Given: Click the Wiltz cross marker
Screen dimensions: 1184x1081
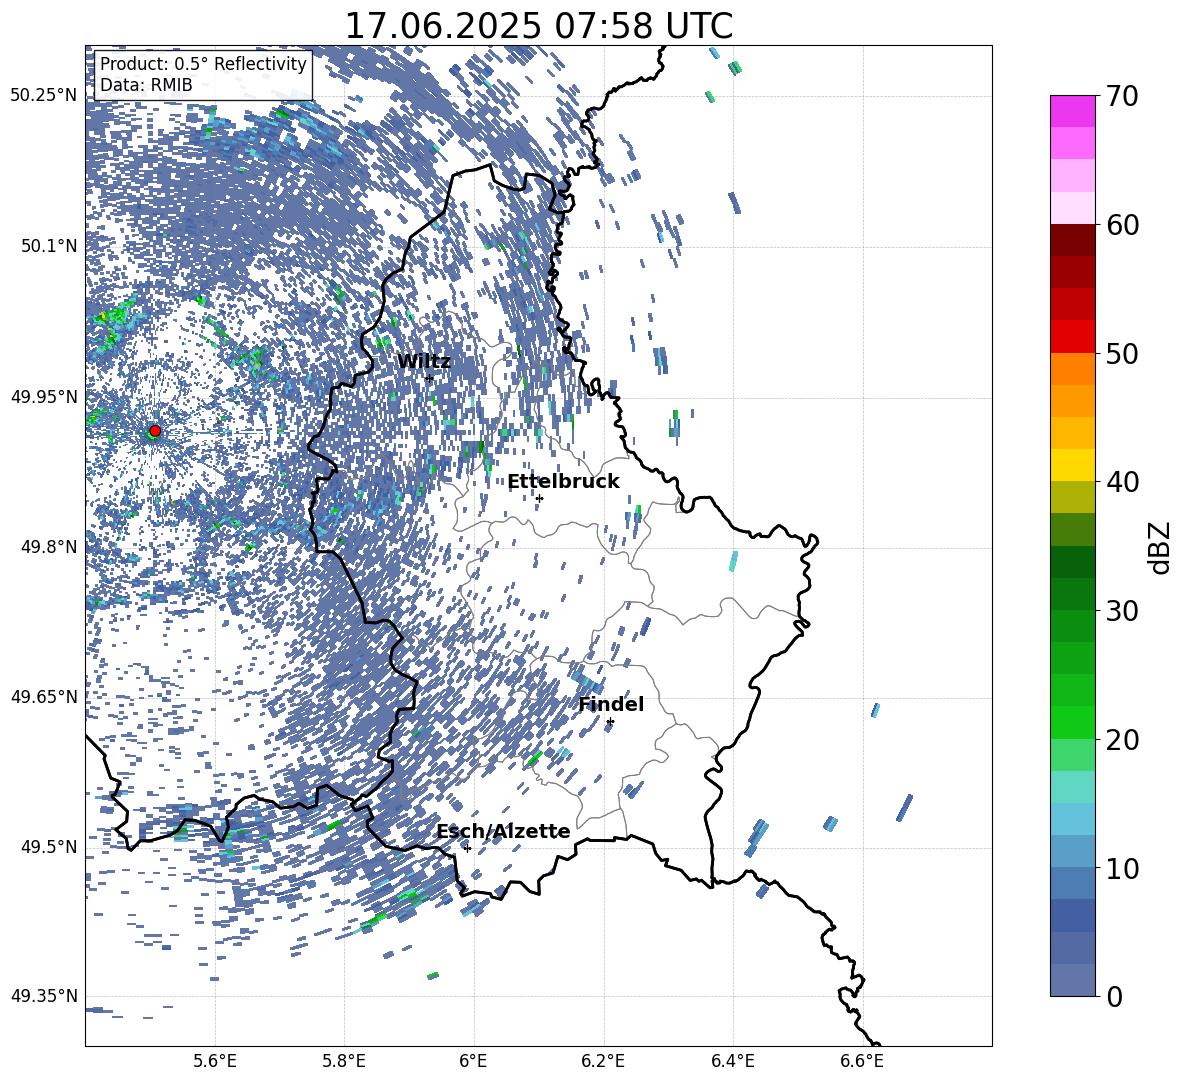Looking at the screenshot, I should pos(430,378).
